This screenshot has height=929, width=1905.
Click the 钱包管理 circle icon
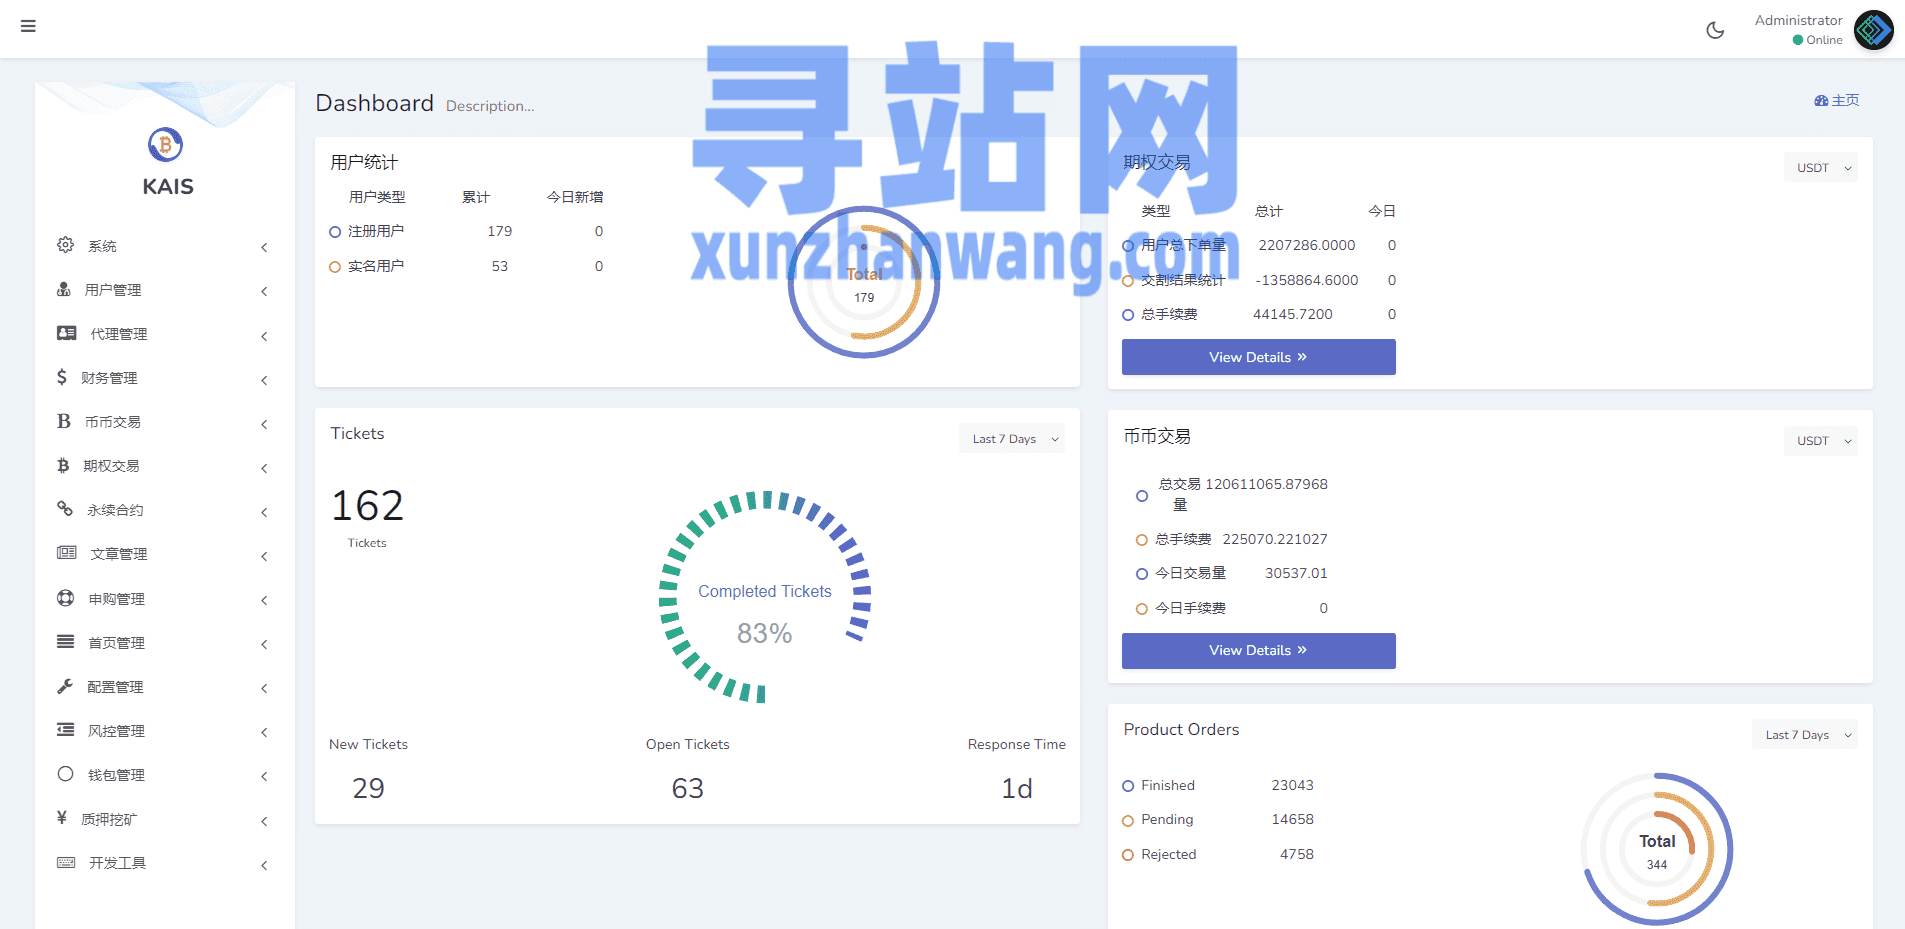point(66,774)
